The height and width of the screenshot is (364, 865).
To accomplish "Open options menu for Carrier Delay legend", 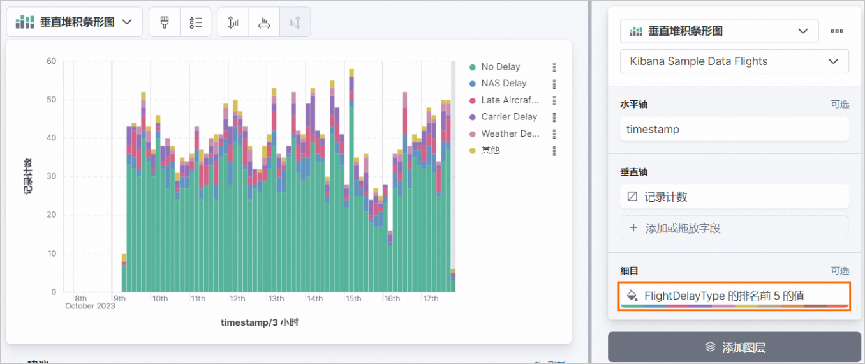I will pos(554,117).
